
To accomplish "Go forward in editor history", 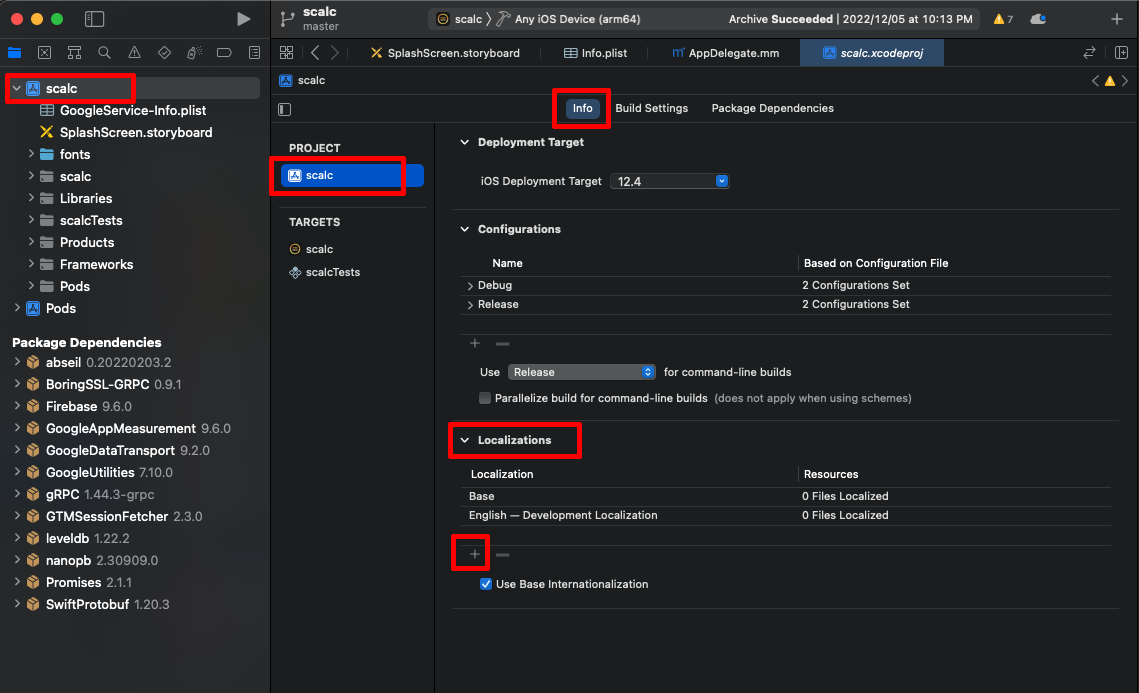I will tap(334, 52).
